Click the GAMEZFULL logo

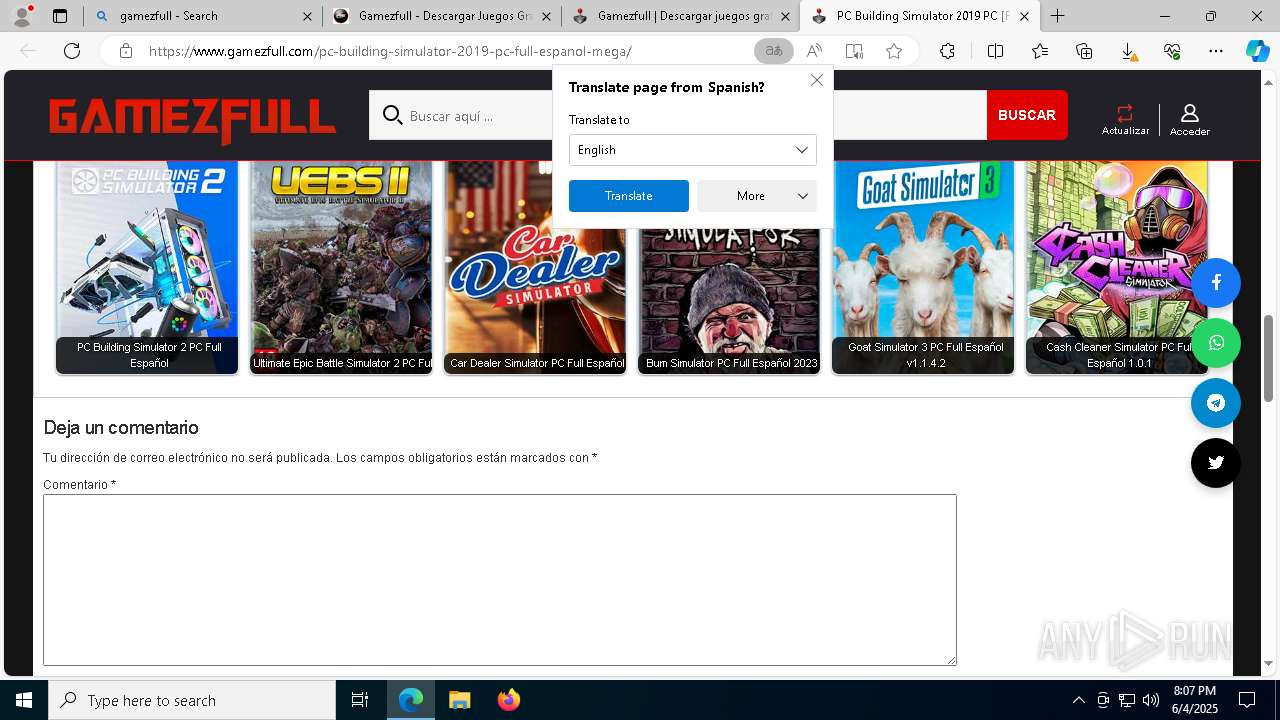pos(192,120)
